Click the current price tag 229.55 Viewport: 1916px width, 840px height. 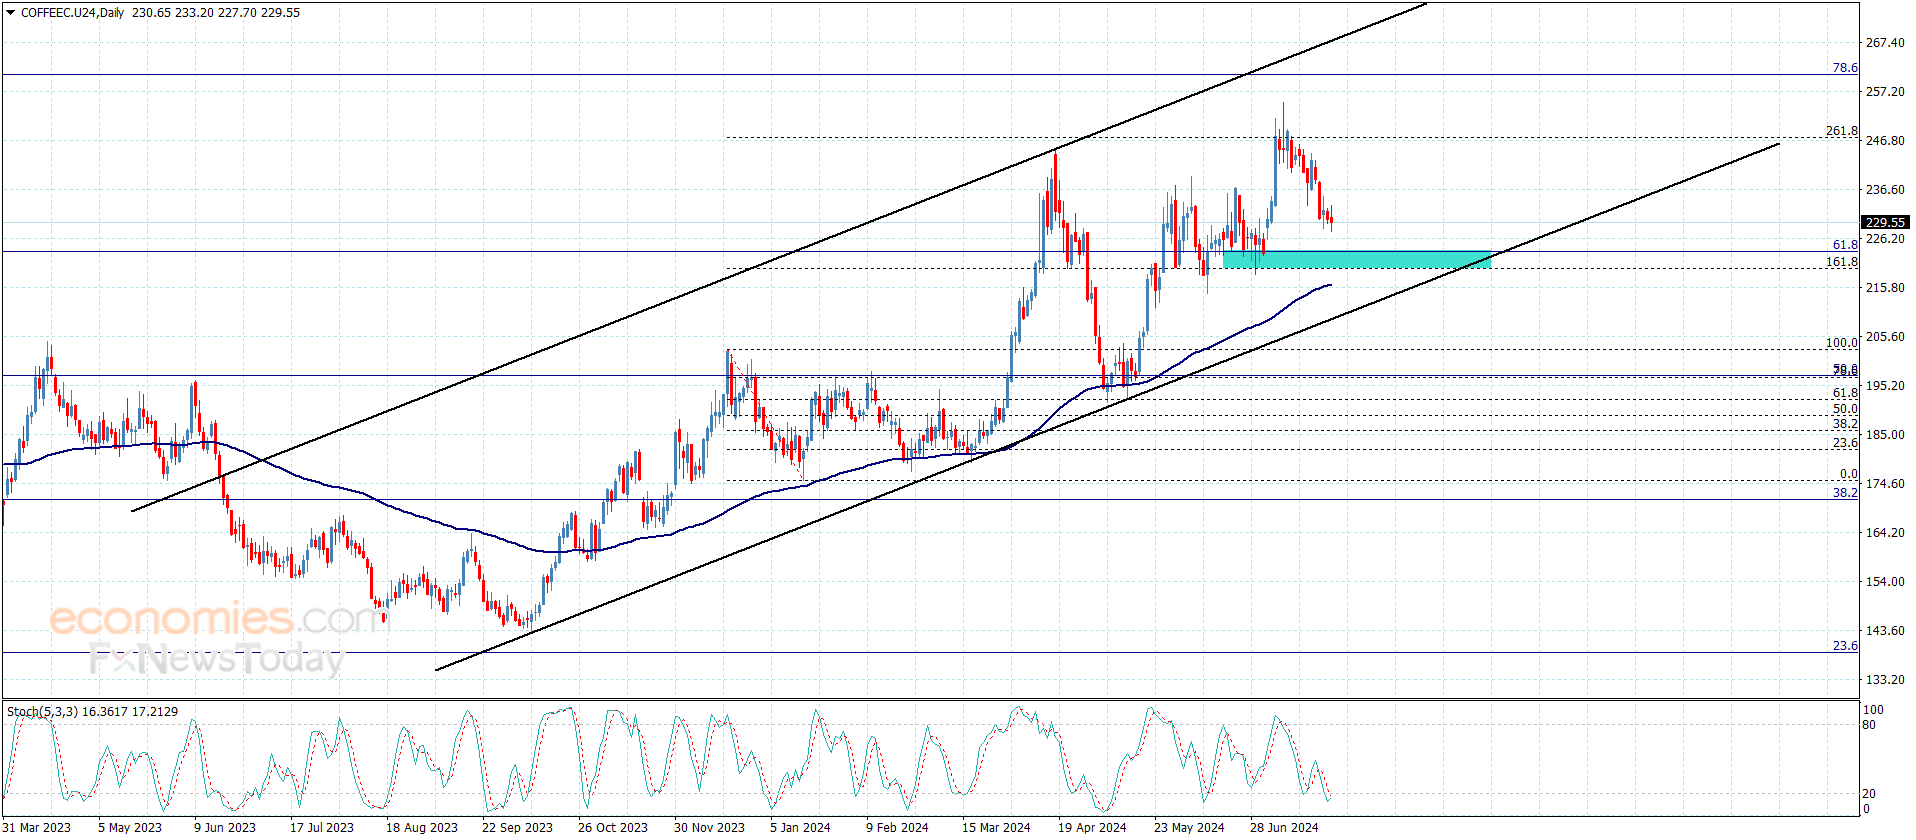coord(1885,222)
